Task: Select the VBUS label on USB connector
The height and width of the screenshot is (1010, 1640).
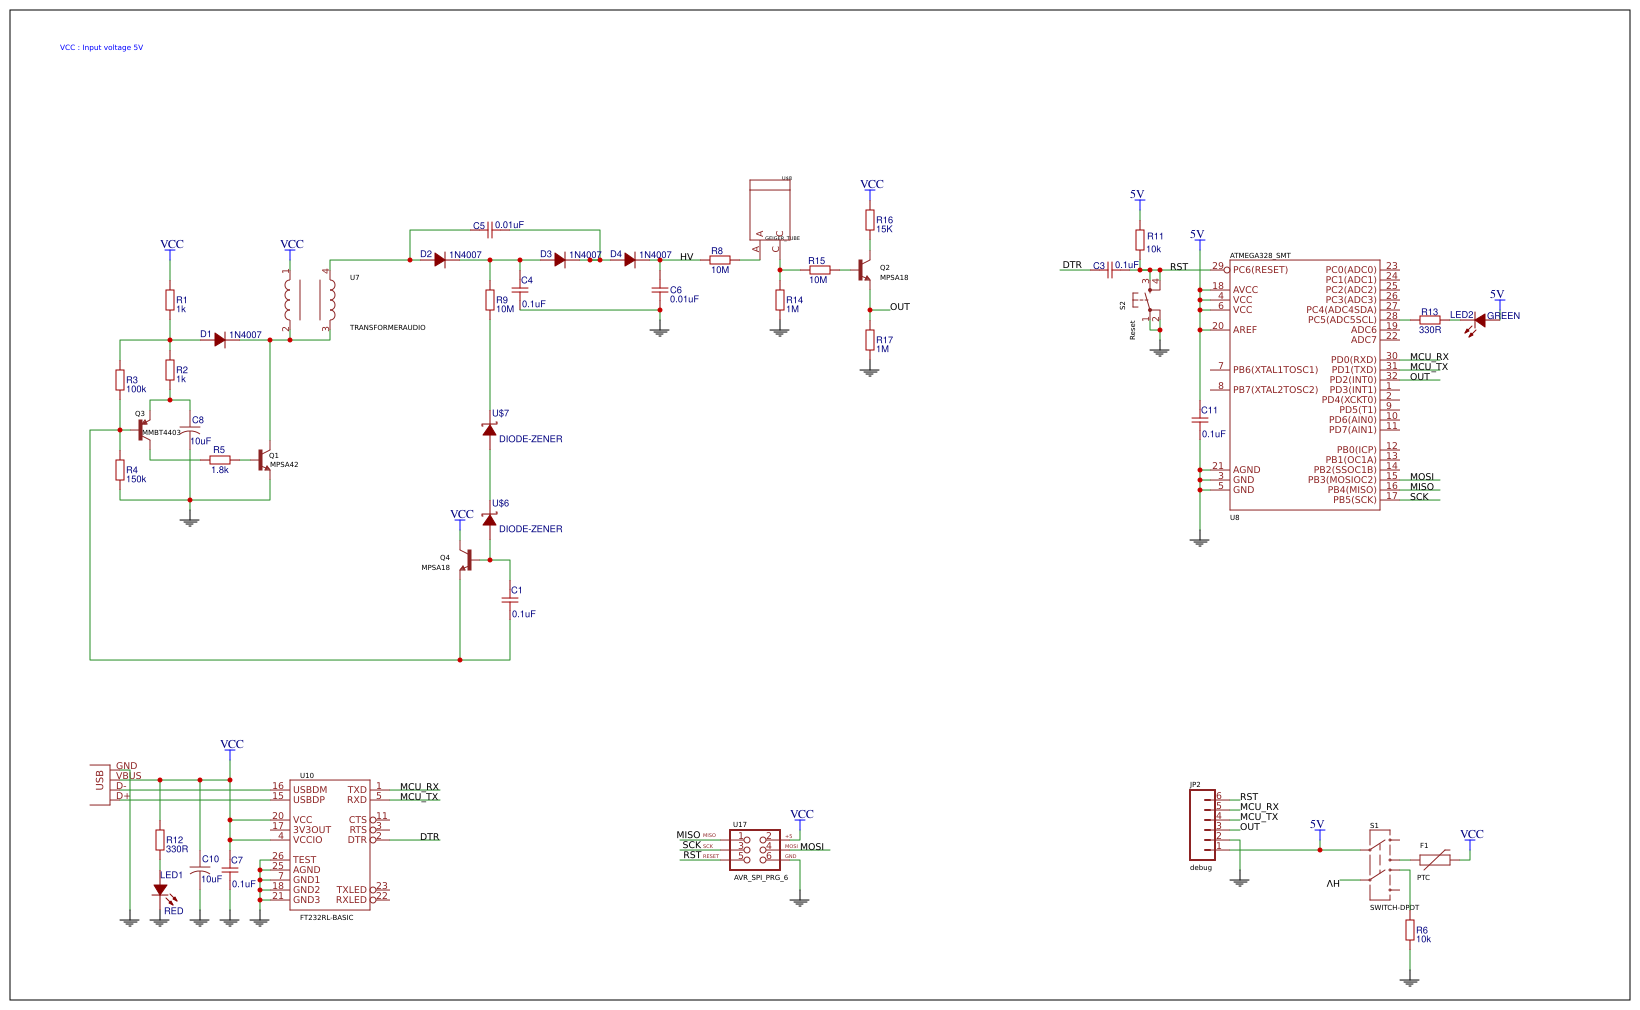Action: [x=129, y=776]
